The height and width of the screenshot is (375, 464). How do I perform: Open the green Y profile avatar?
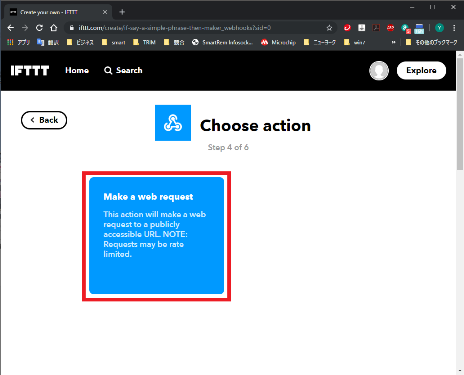click(x=439, y=28)
